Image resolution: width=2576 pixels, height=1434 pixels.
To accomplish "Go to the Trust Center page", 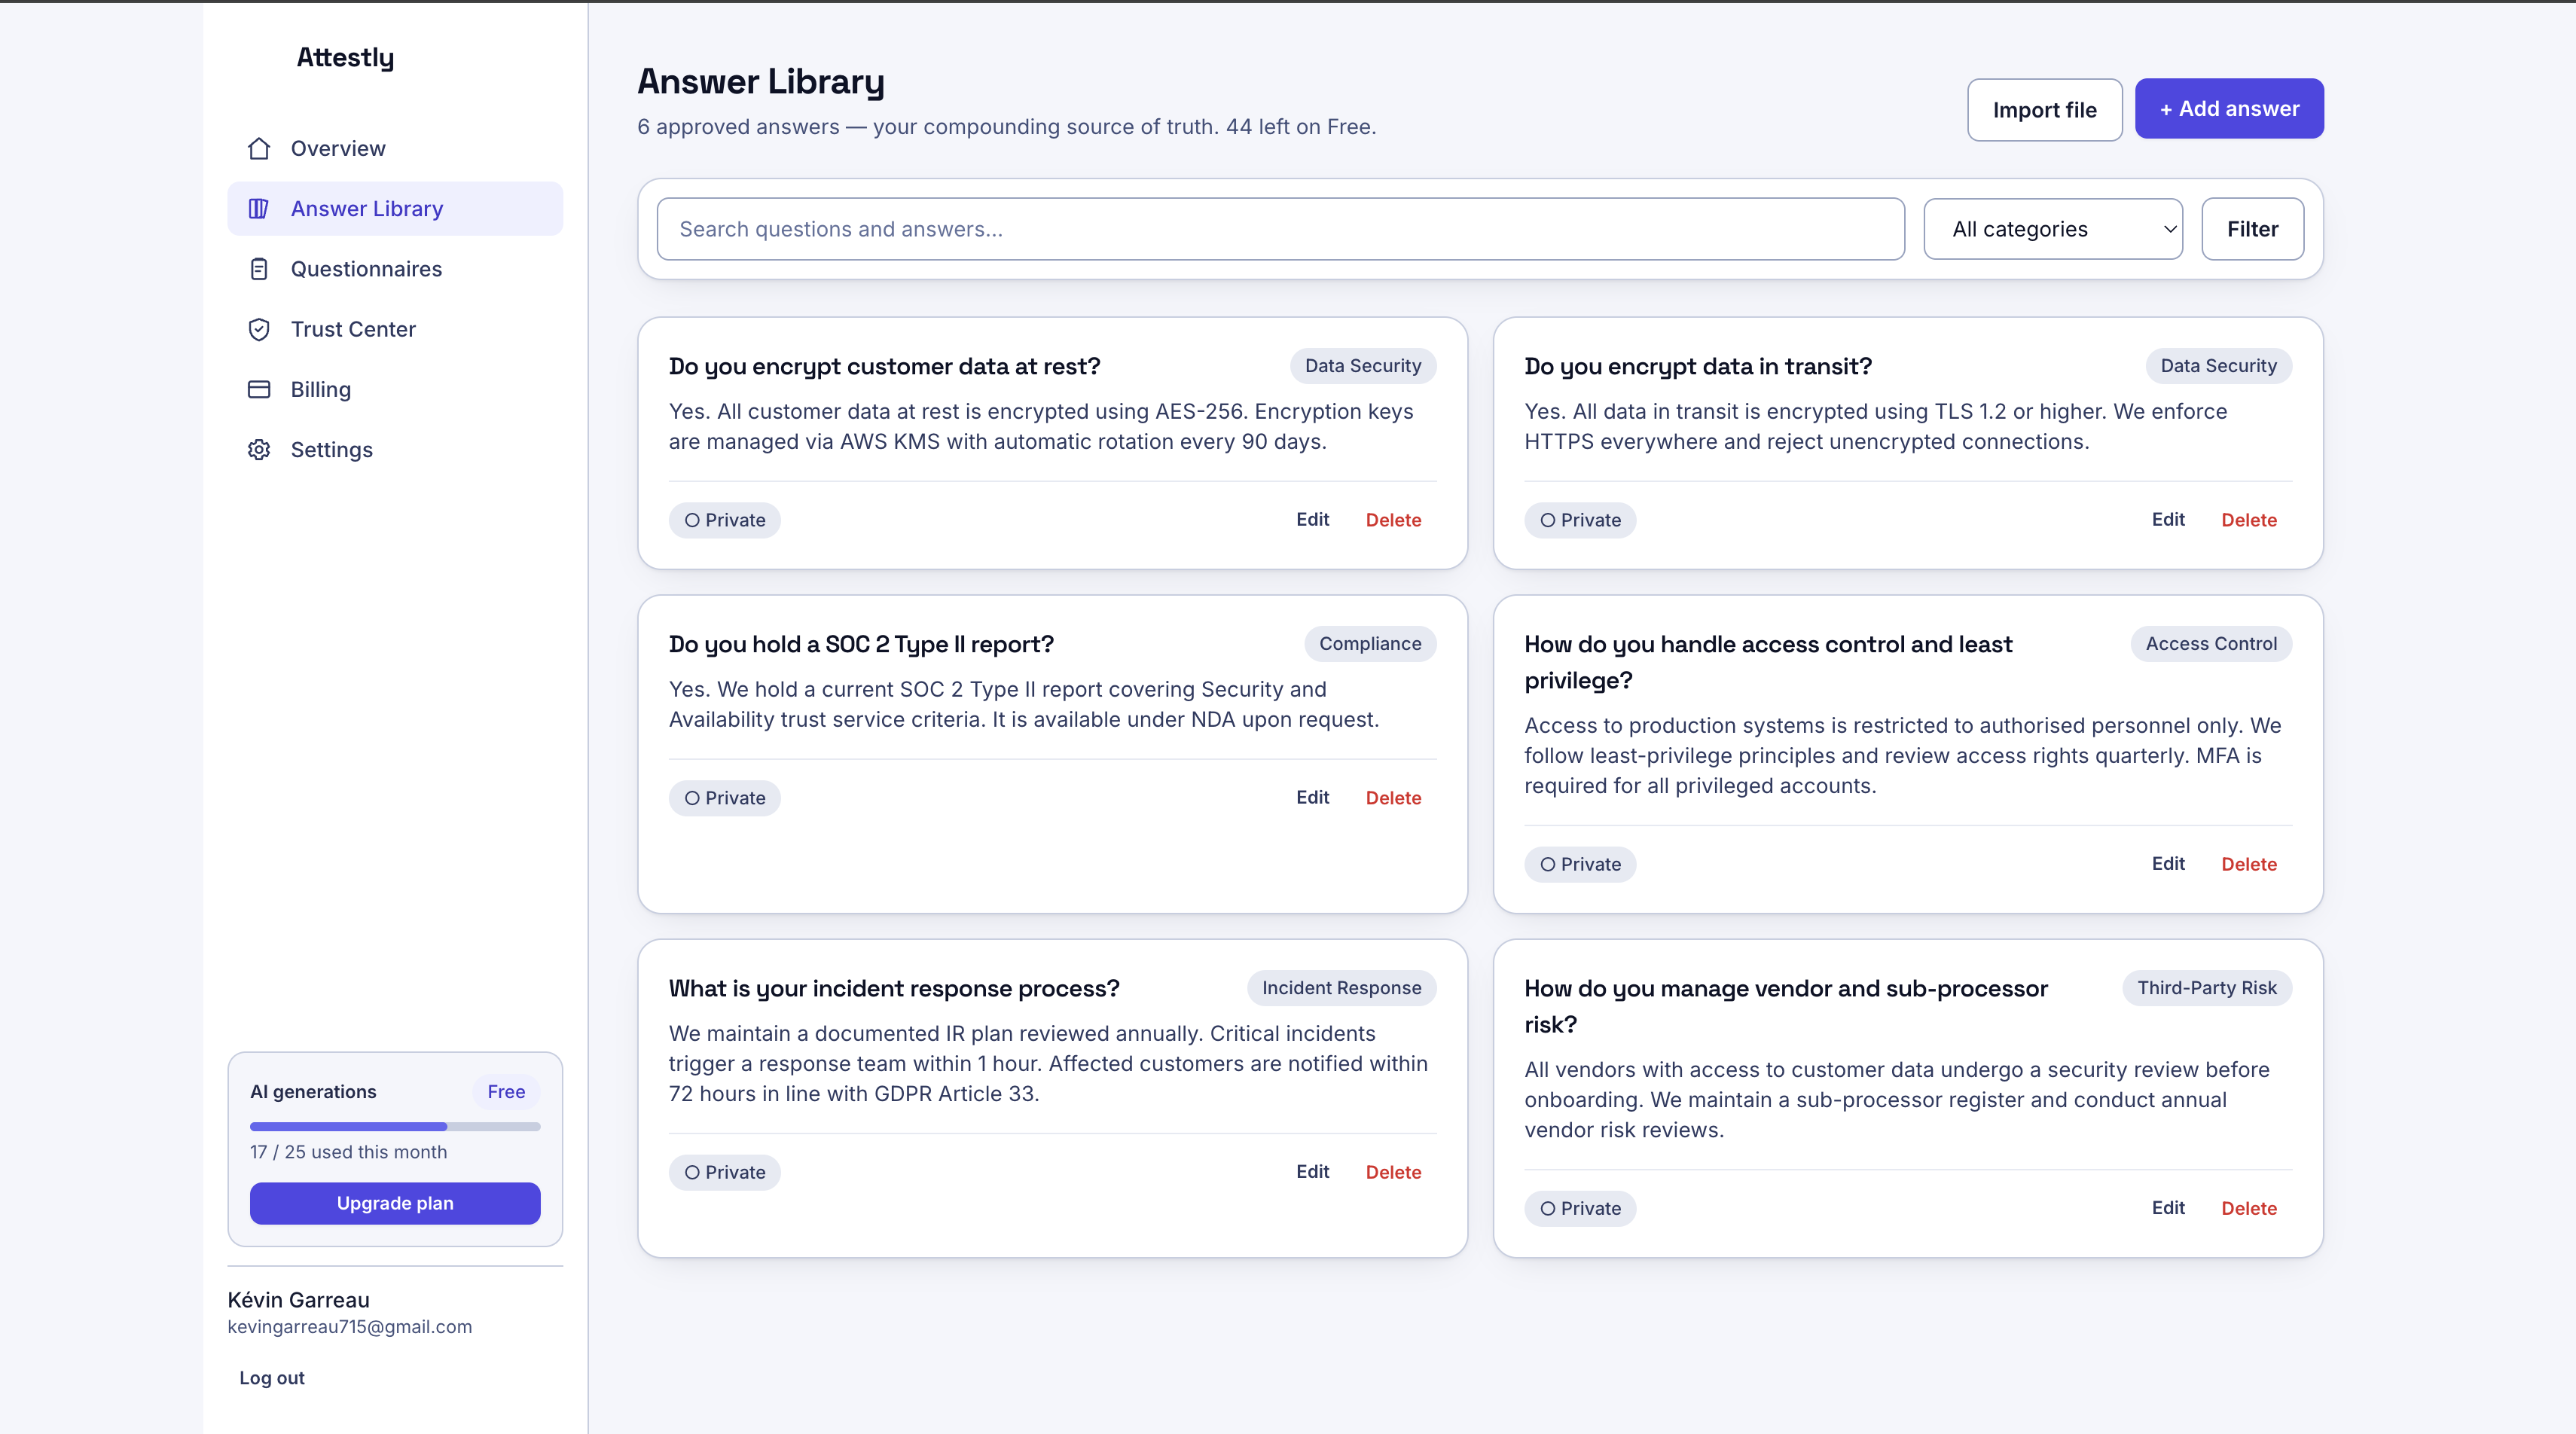I will point(395,329).
